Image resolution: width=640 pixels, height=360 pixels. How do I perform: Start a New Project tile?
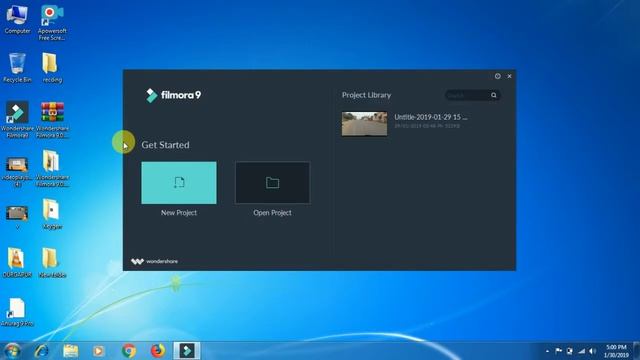(179, 183)
